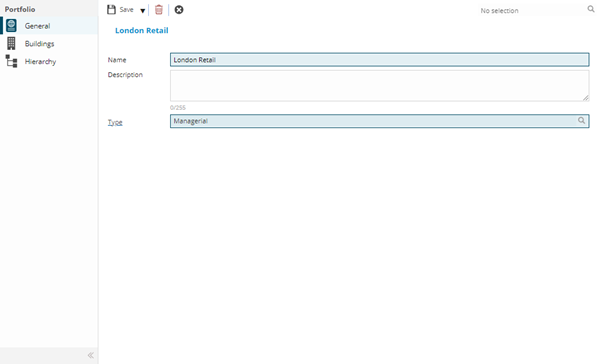
Task: Click into the No selection search field
Action: (x=532, y=10)
